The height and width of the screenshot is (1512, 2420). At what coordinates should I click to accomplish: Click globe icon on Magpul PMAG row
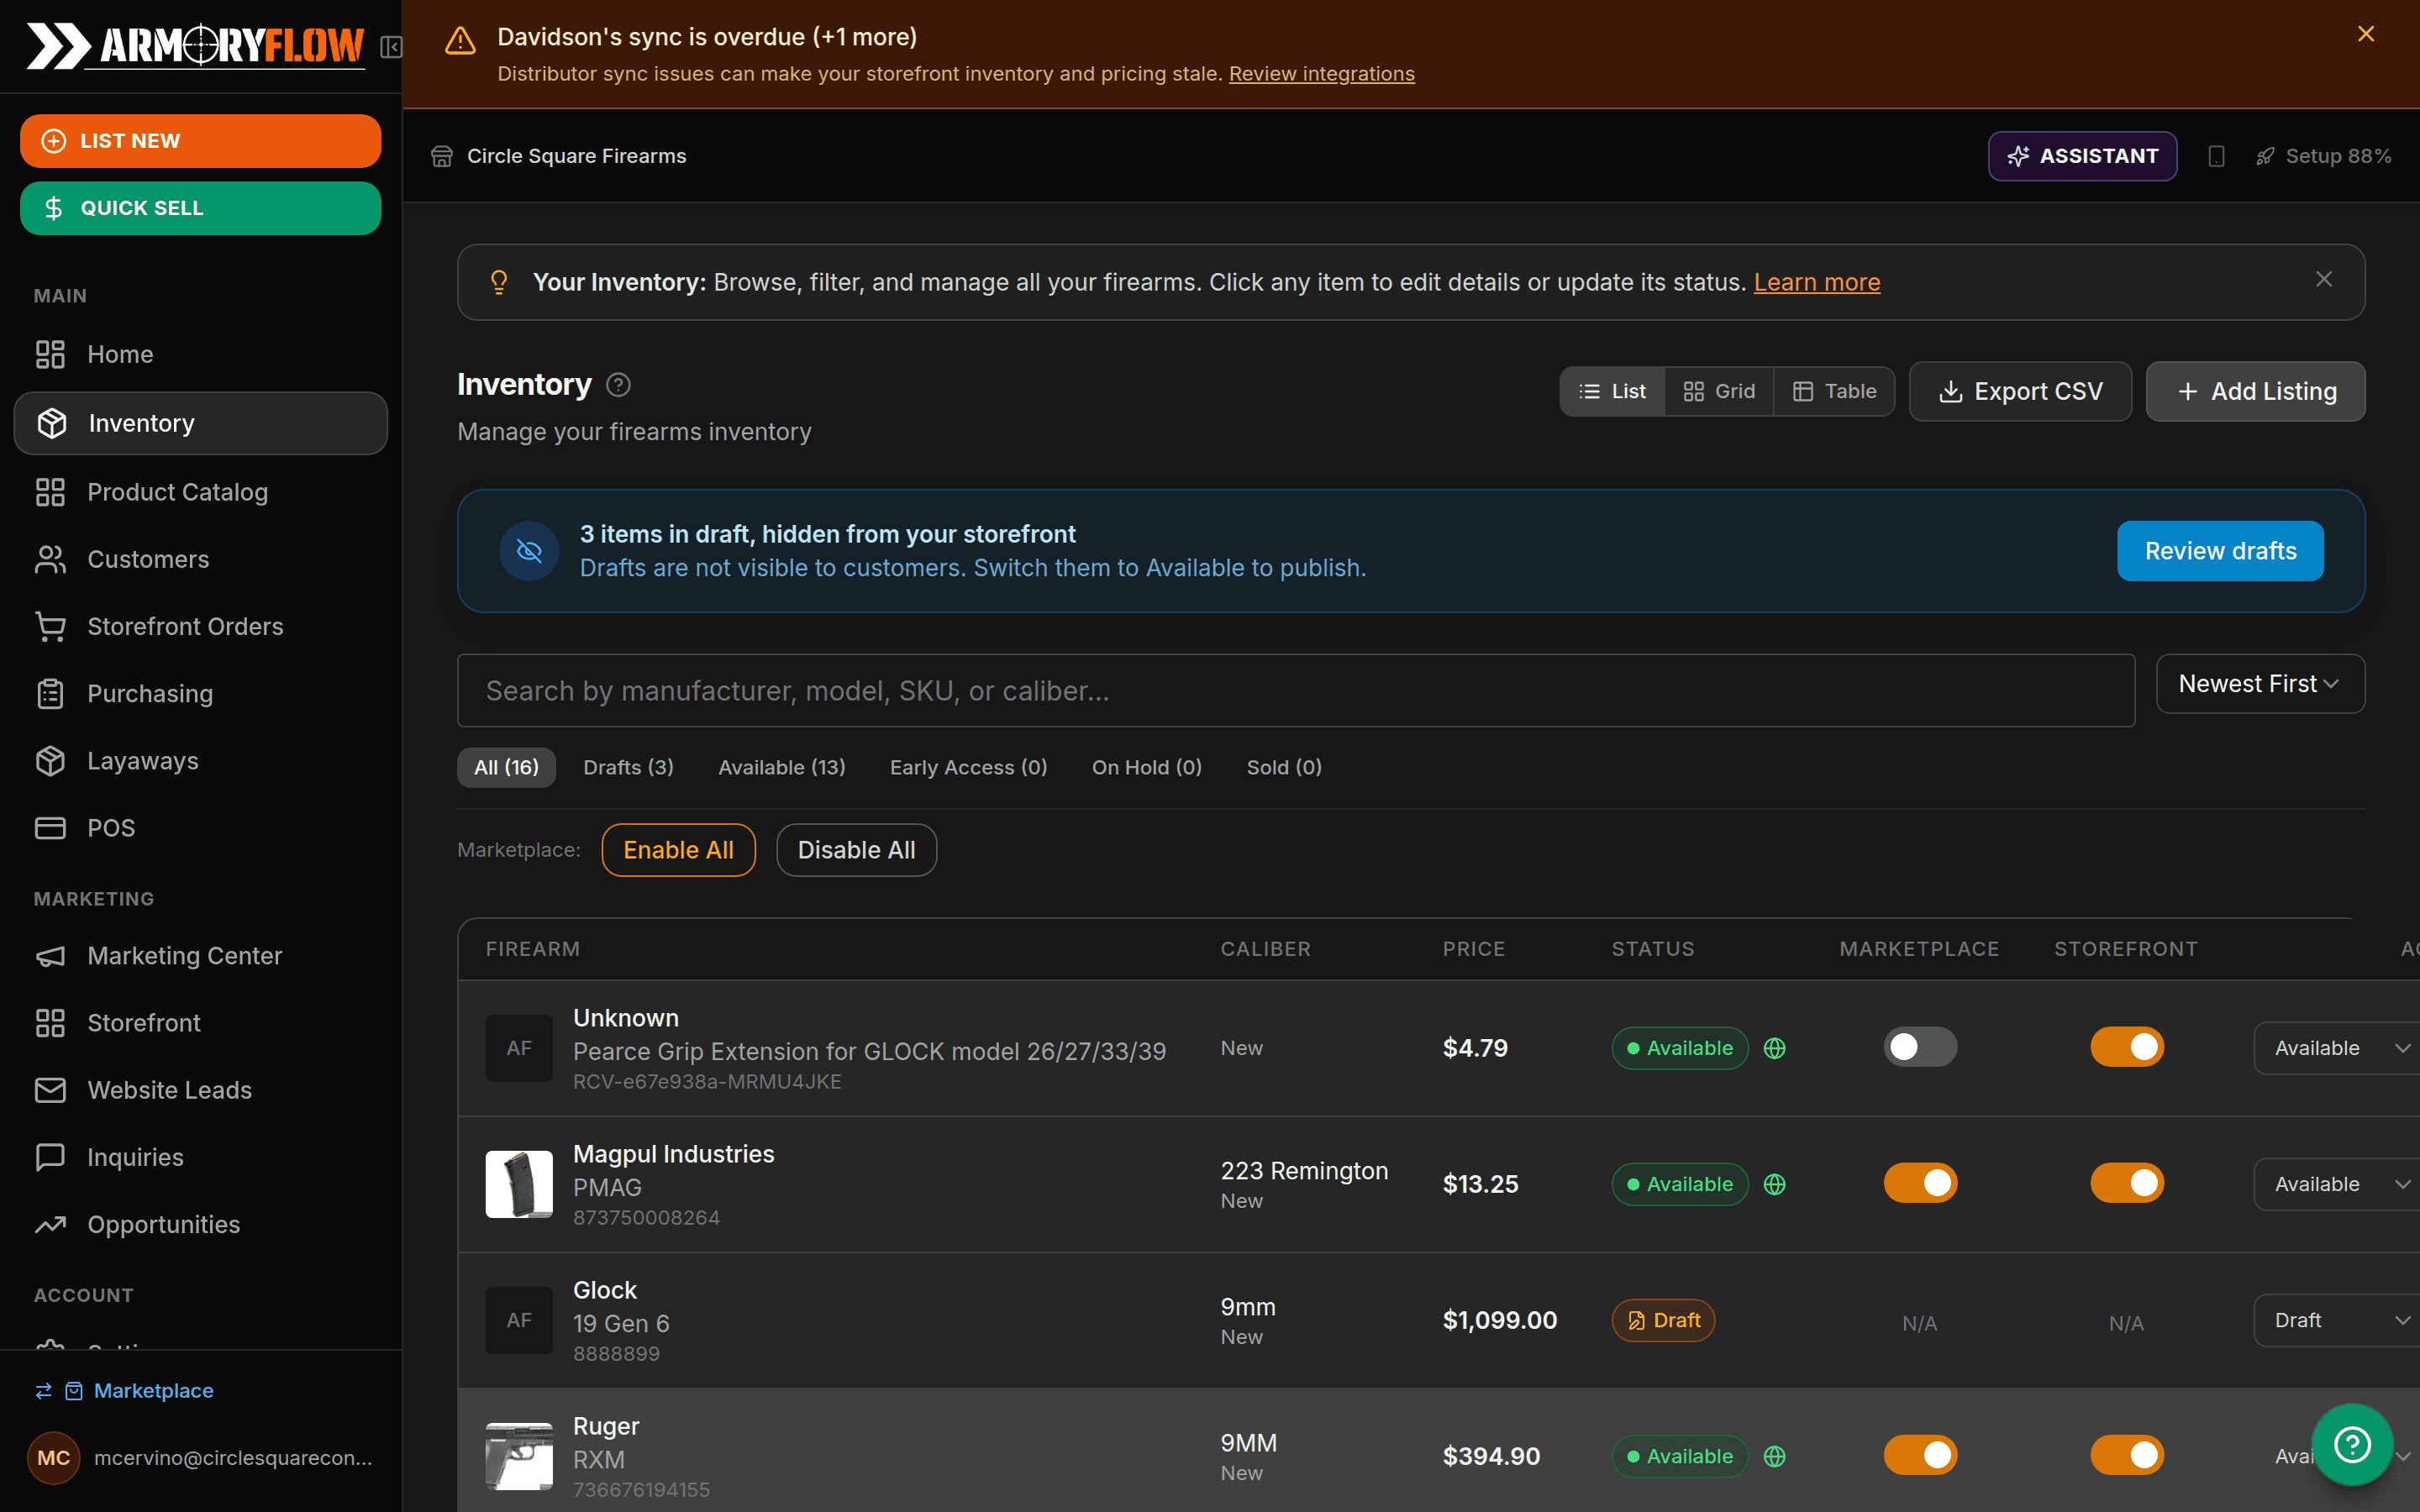[1775, 1184]
